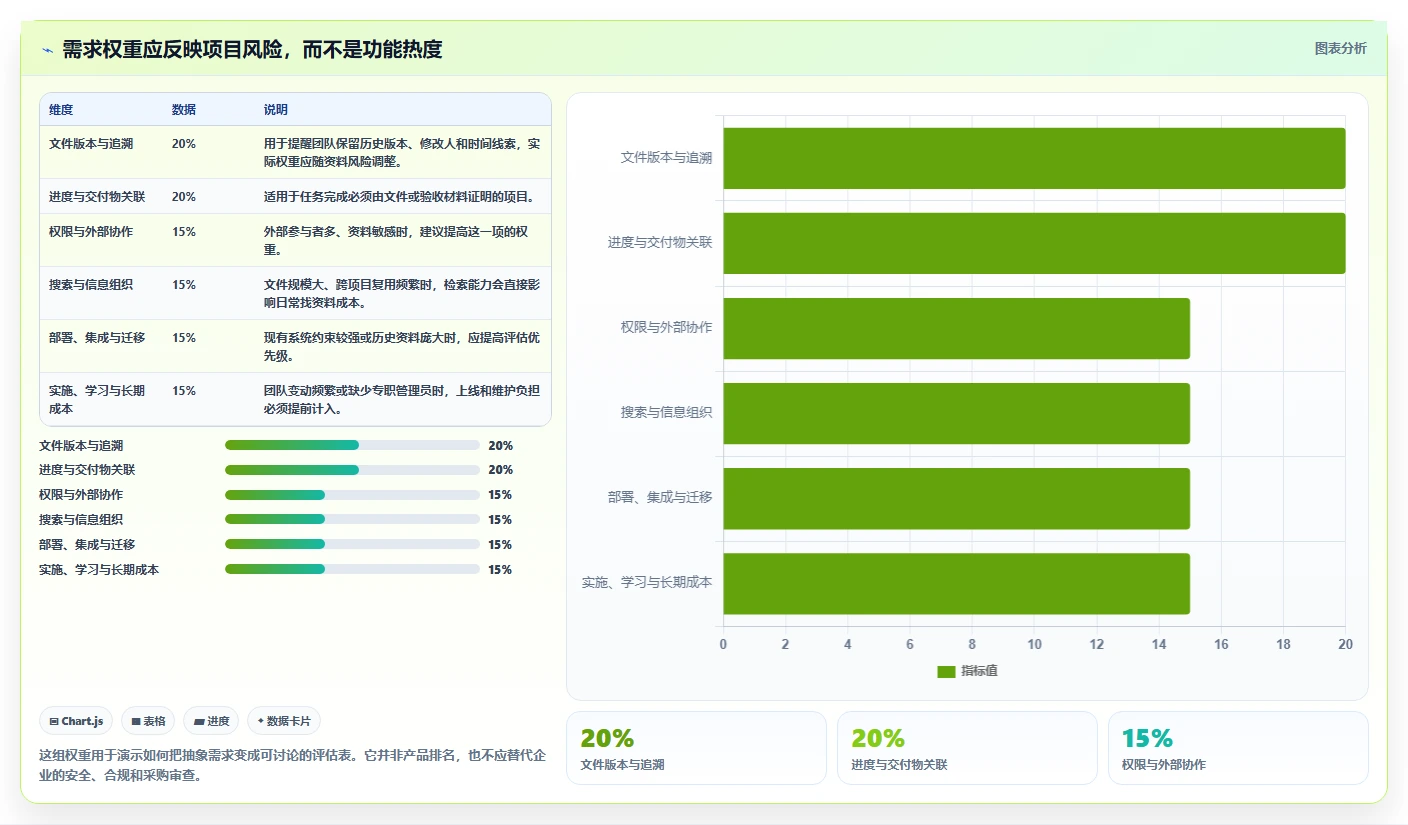Click the 进度与交付物关联 progress bar

tap(352, 470)
